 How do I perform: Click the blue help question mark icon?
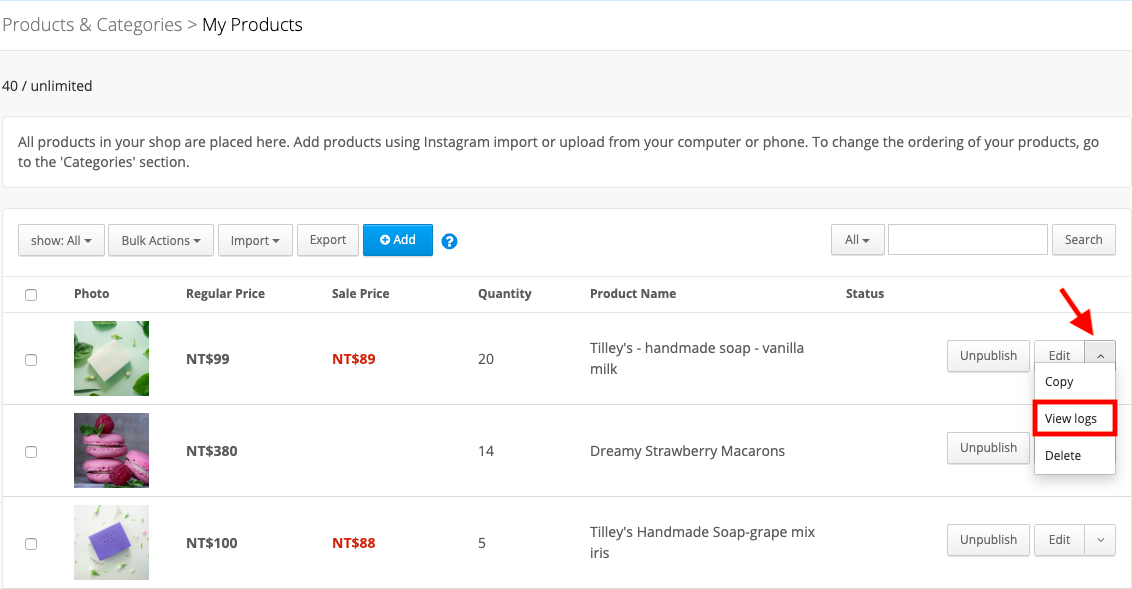click(449, 241)
